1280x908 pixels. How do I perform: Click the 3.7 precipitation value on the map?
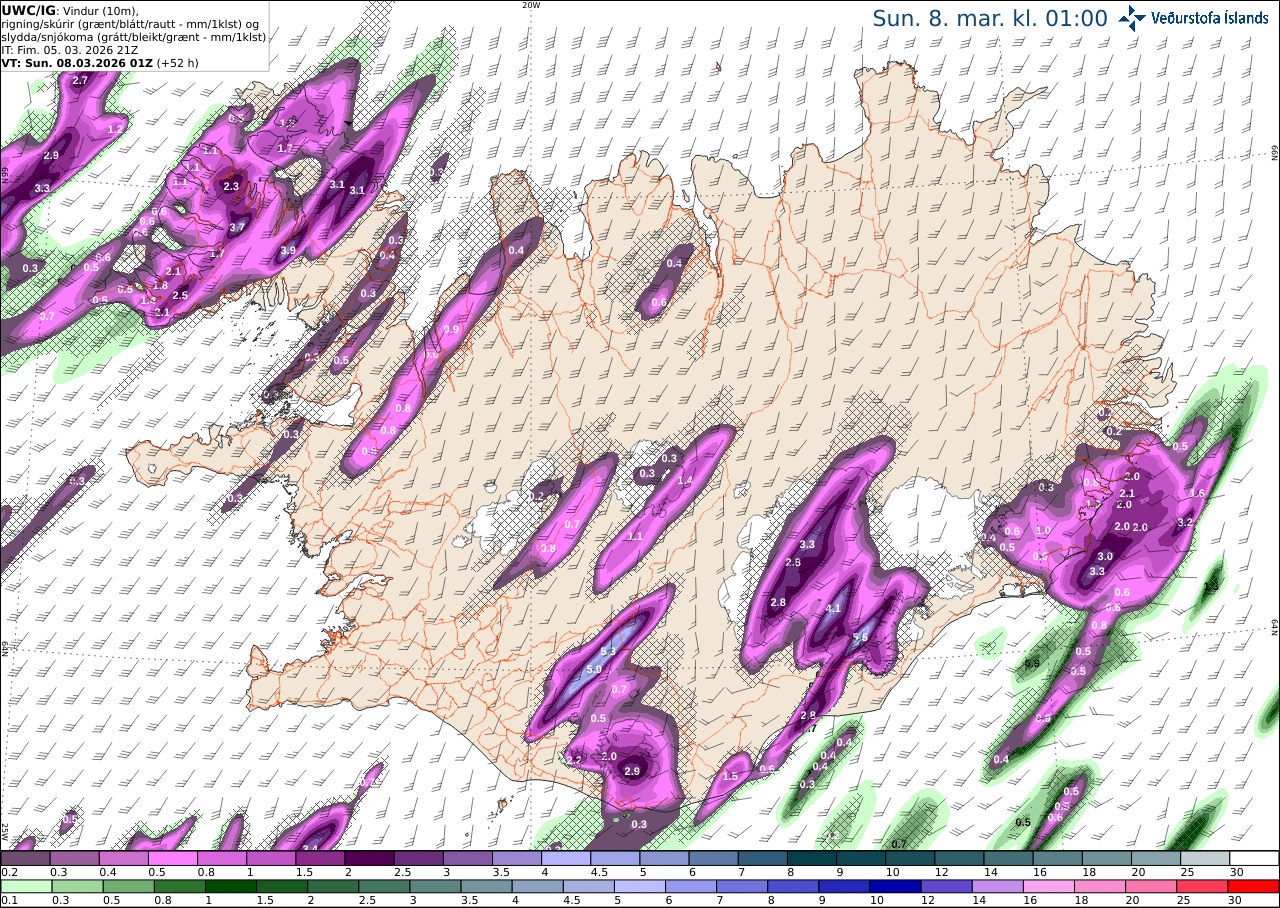coord(237,228)
